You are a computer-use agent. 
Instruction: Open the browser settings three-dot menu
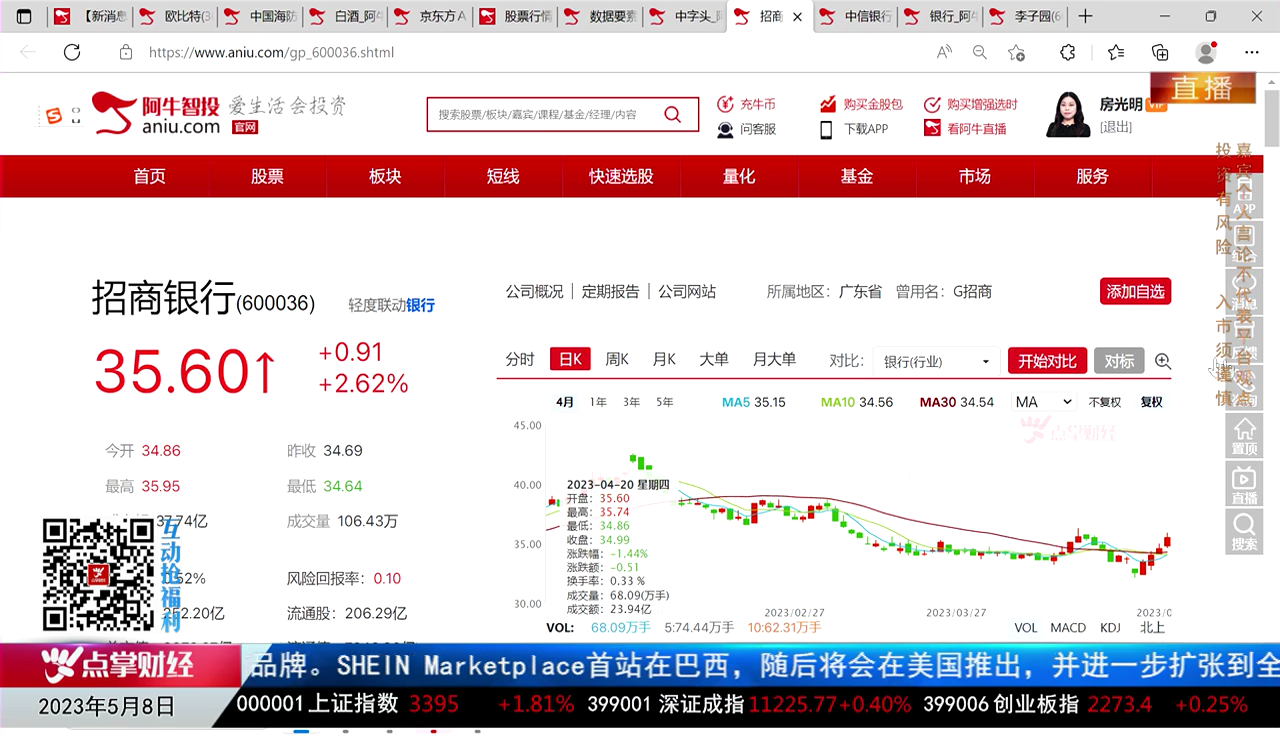[1252, 53]
